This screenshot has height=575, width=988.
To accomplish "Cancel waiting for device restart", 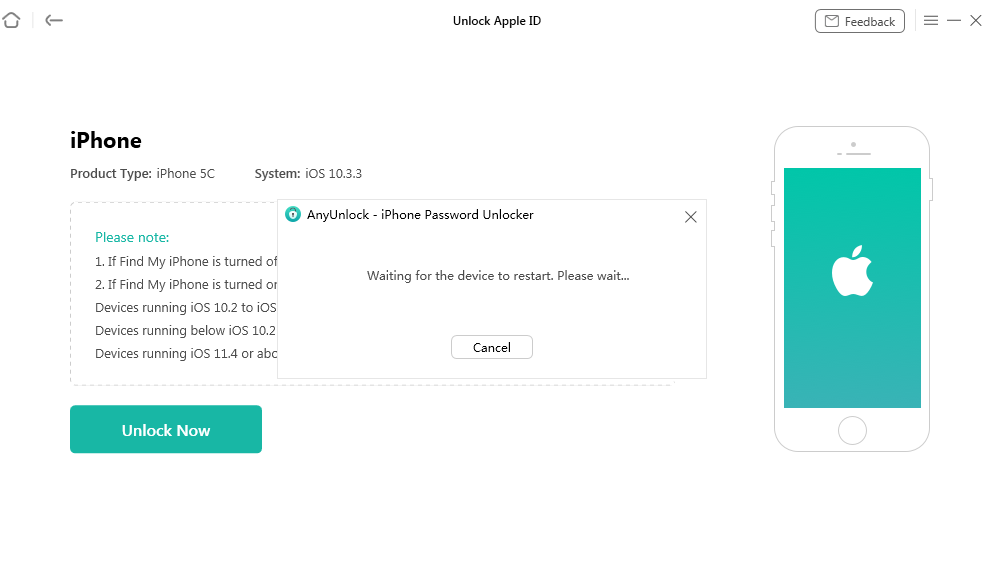I will coord(491,347).
